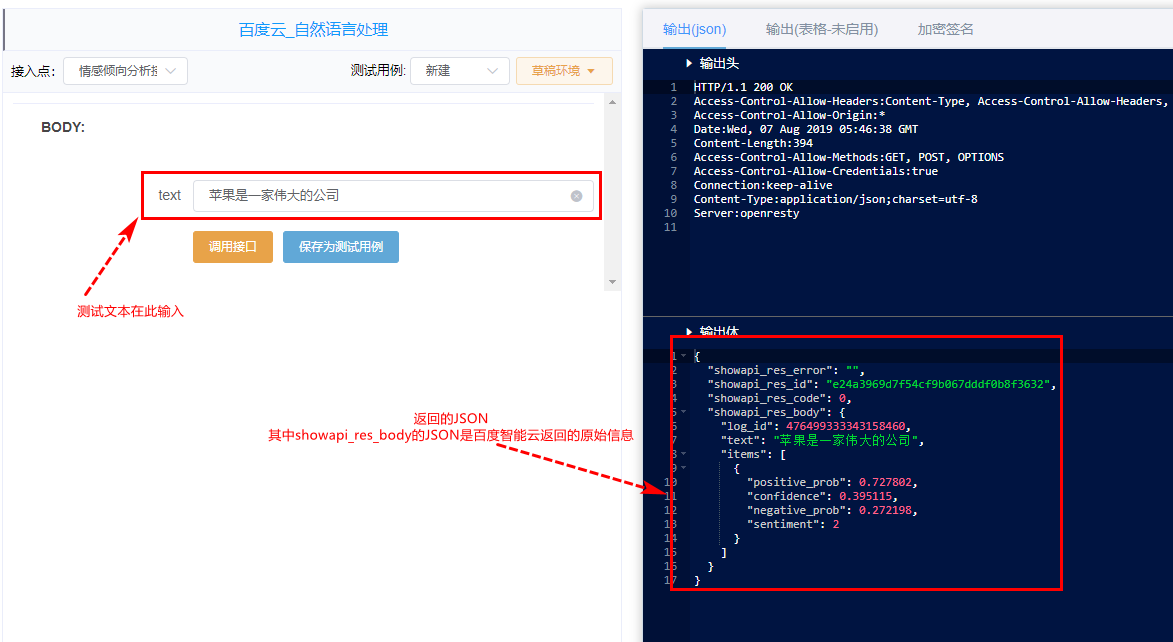Viewport: 1173px width, 642px height.
Task: Click the showapi_res_id value string
Action: pos(939,385)
